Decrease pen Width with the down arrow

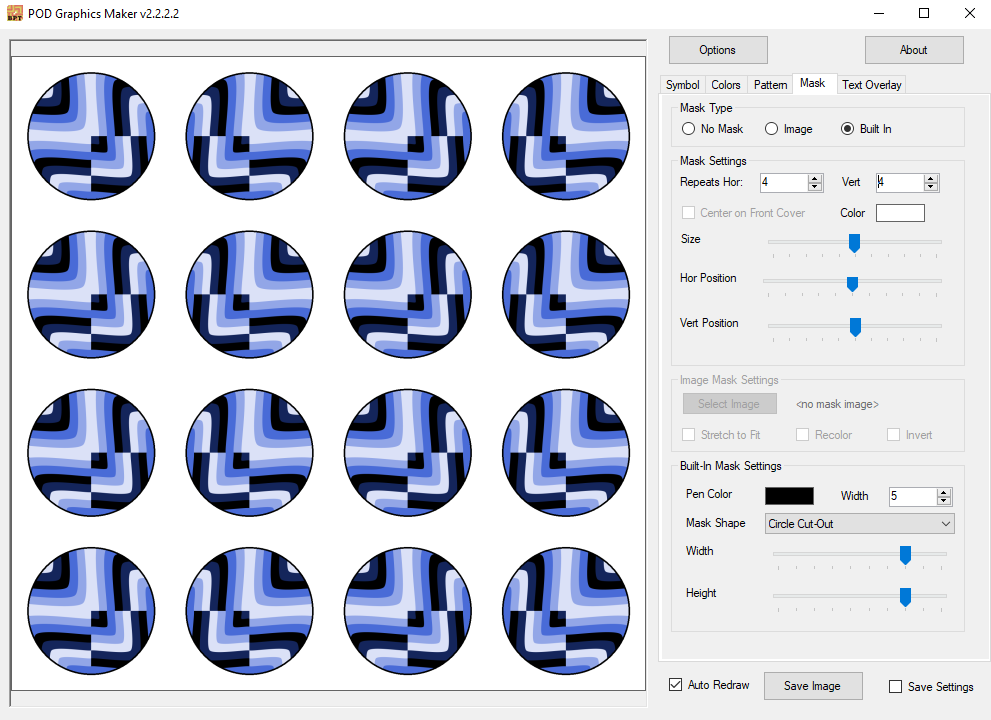(944, 501)
